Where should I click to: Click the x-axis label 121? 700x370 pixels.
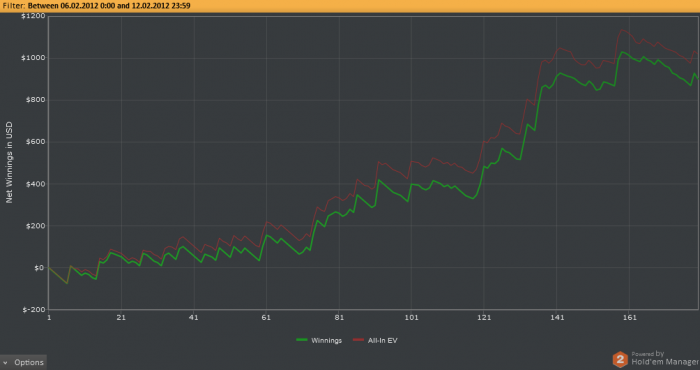click(x=484, y=318)
